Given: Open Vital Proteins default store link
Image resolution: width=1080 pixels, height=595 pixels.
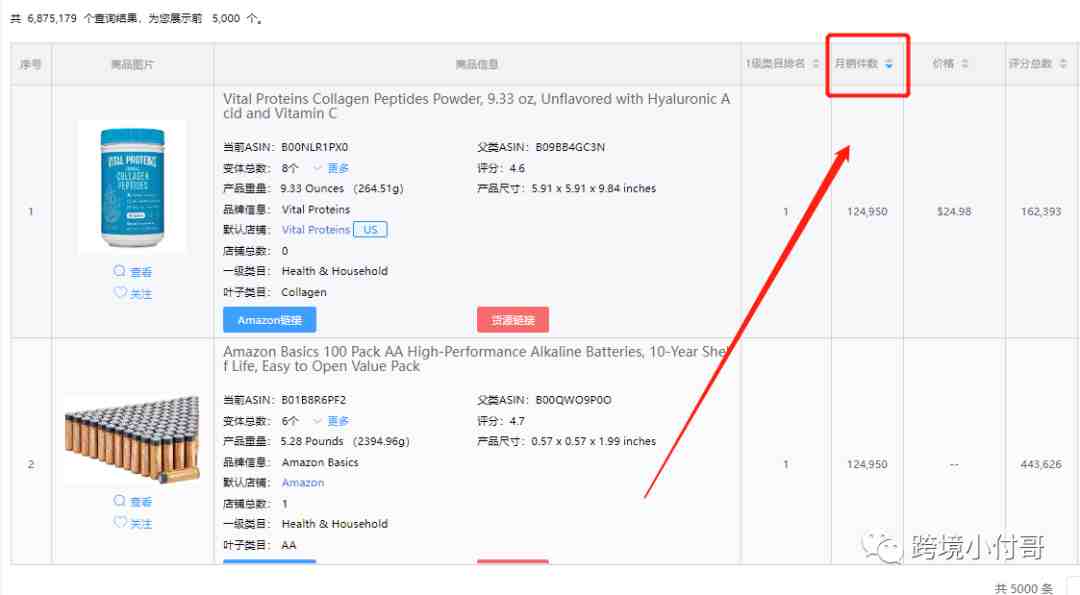Looking at the screenshot, I should 315,230.
